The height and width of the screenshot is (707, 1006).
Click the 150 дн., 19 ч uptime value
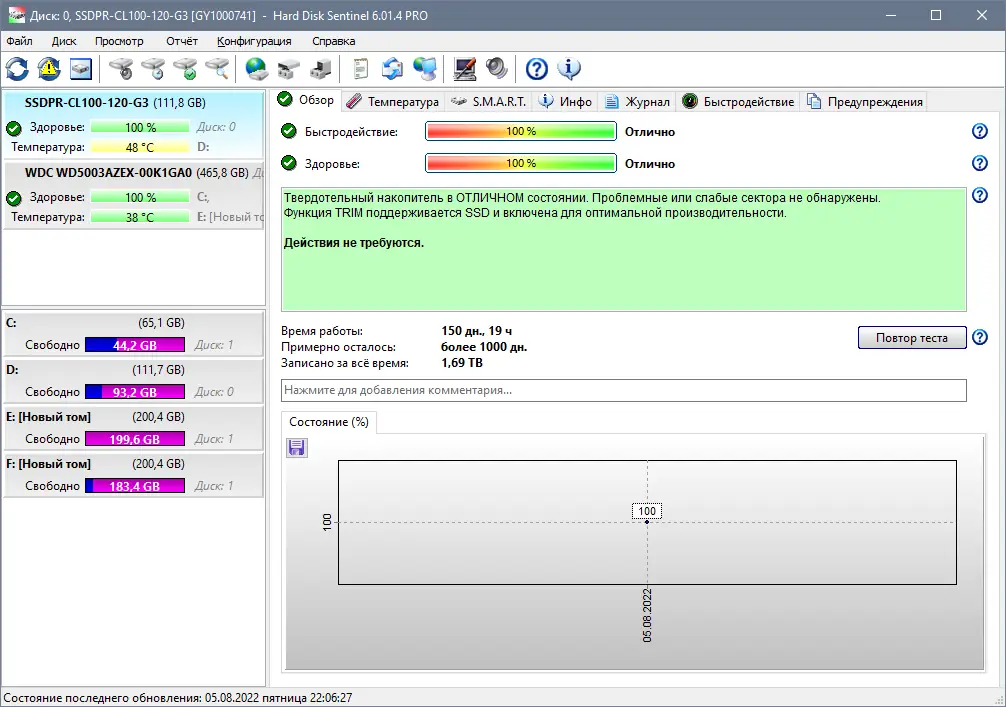pyautogui.click(x=477, y=331)
